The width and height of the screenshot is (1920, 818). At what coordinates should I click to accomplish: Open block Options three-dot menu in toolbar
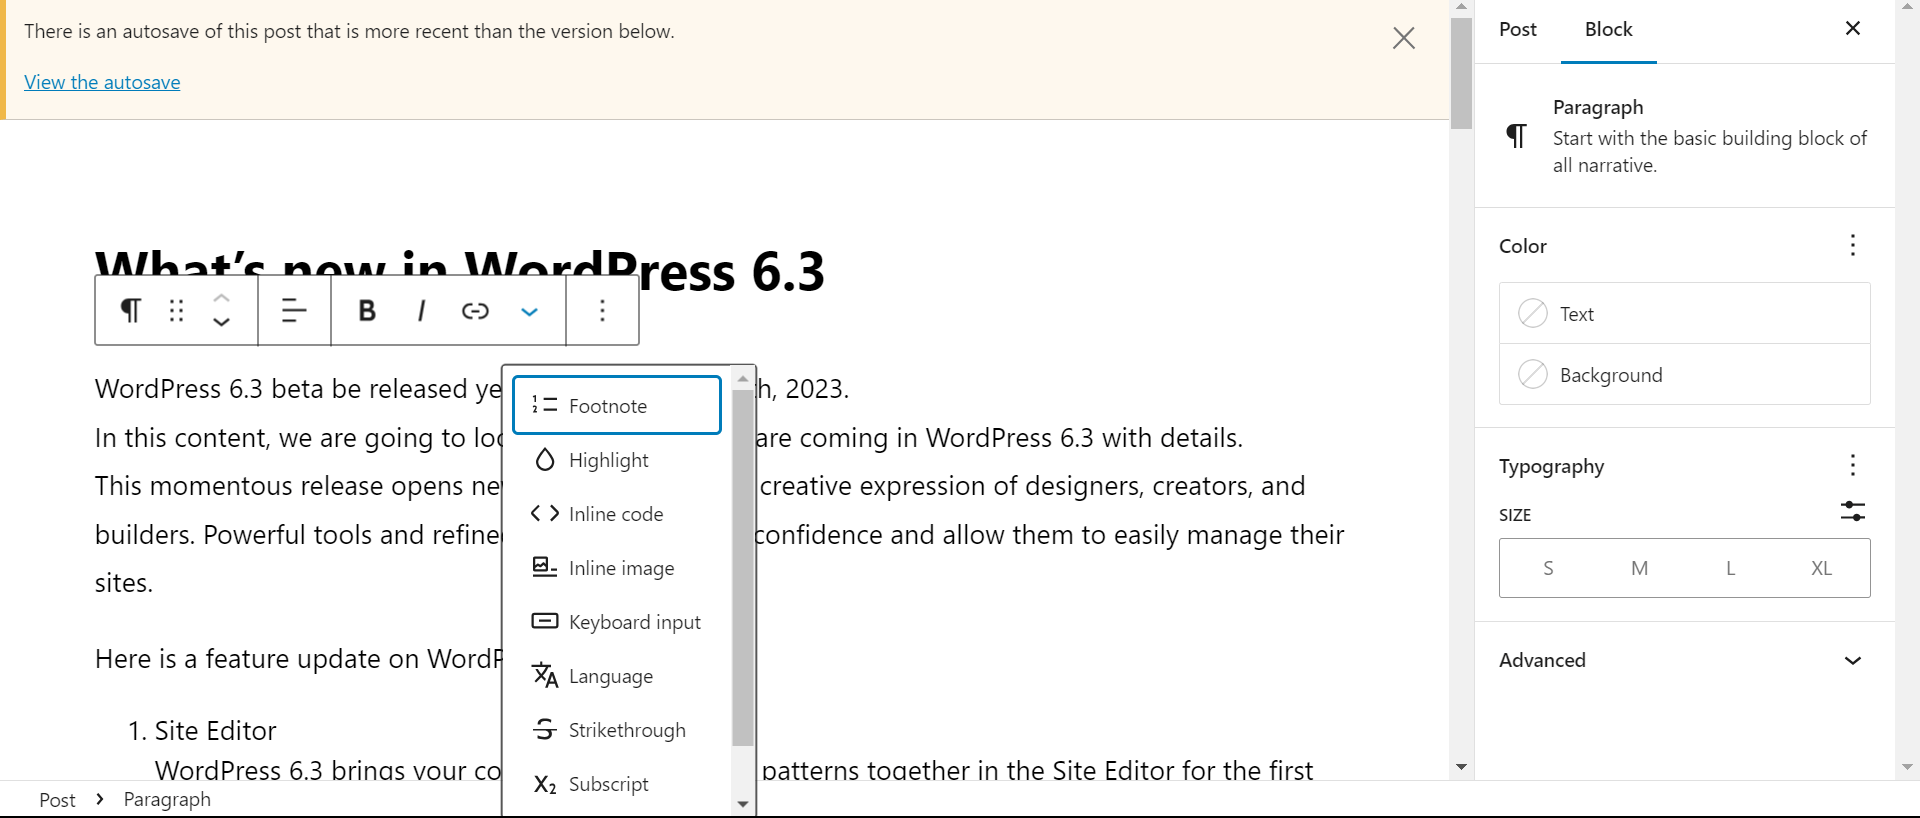(x=602, y=311)
